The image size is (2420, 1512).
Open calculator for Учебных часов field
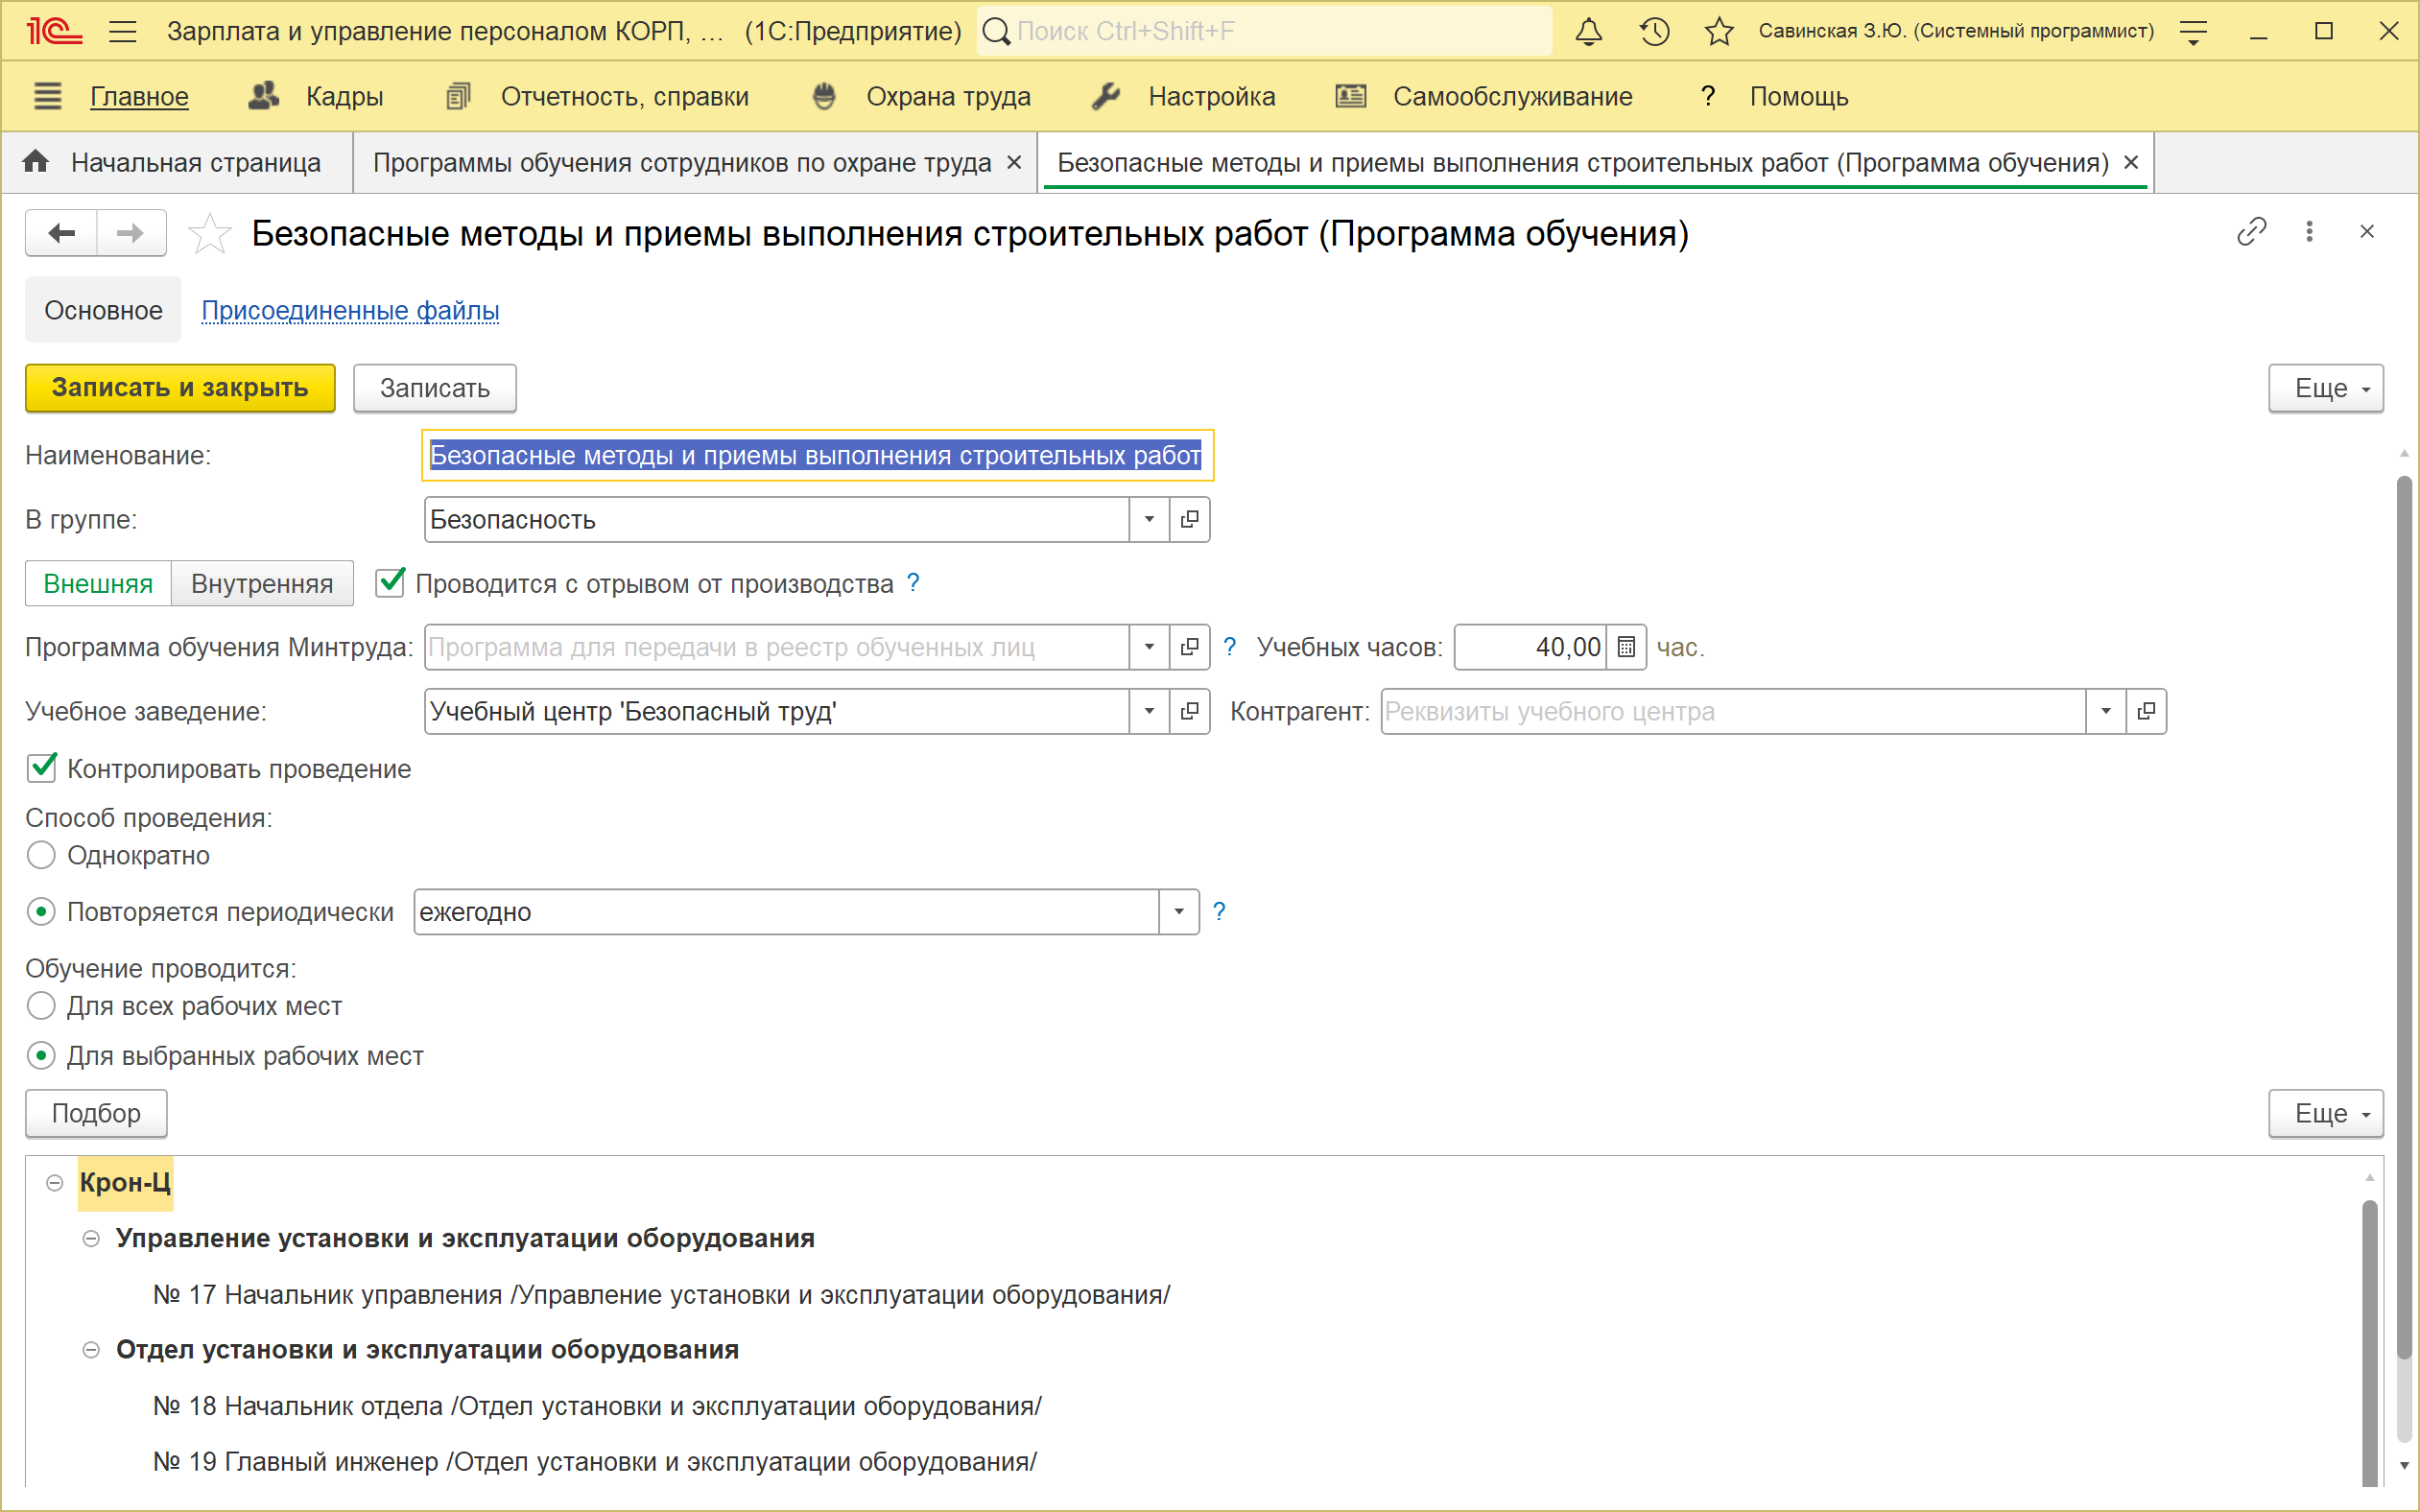(x=1626, y=647)
